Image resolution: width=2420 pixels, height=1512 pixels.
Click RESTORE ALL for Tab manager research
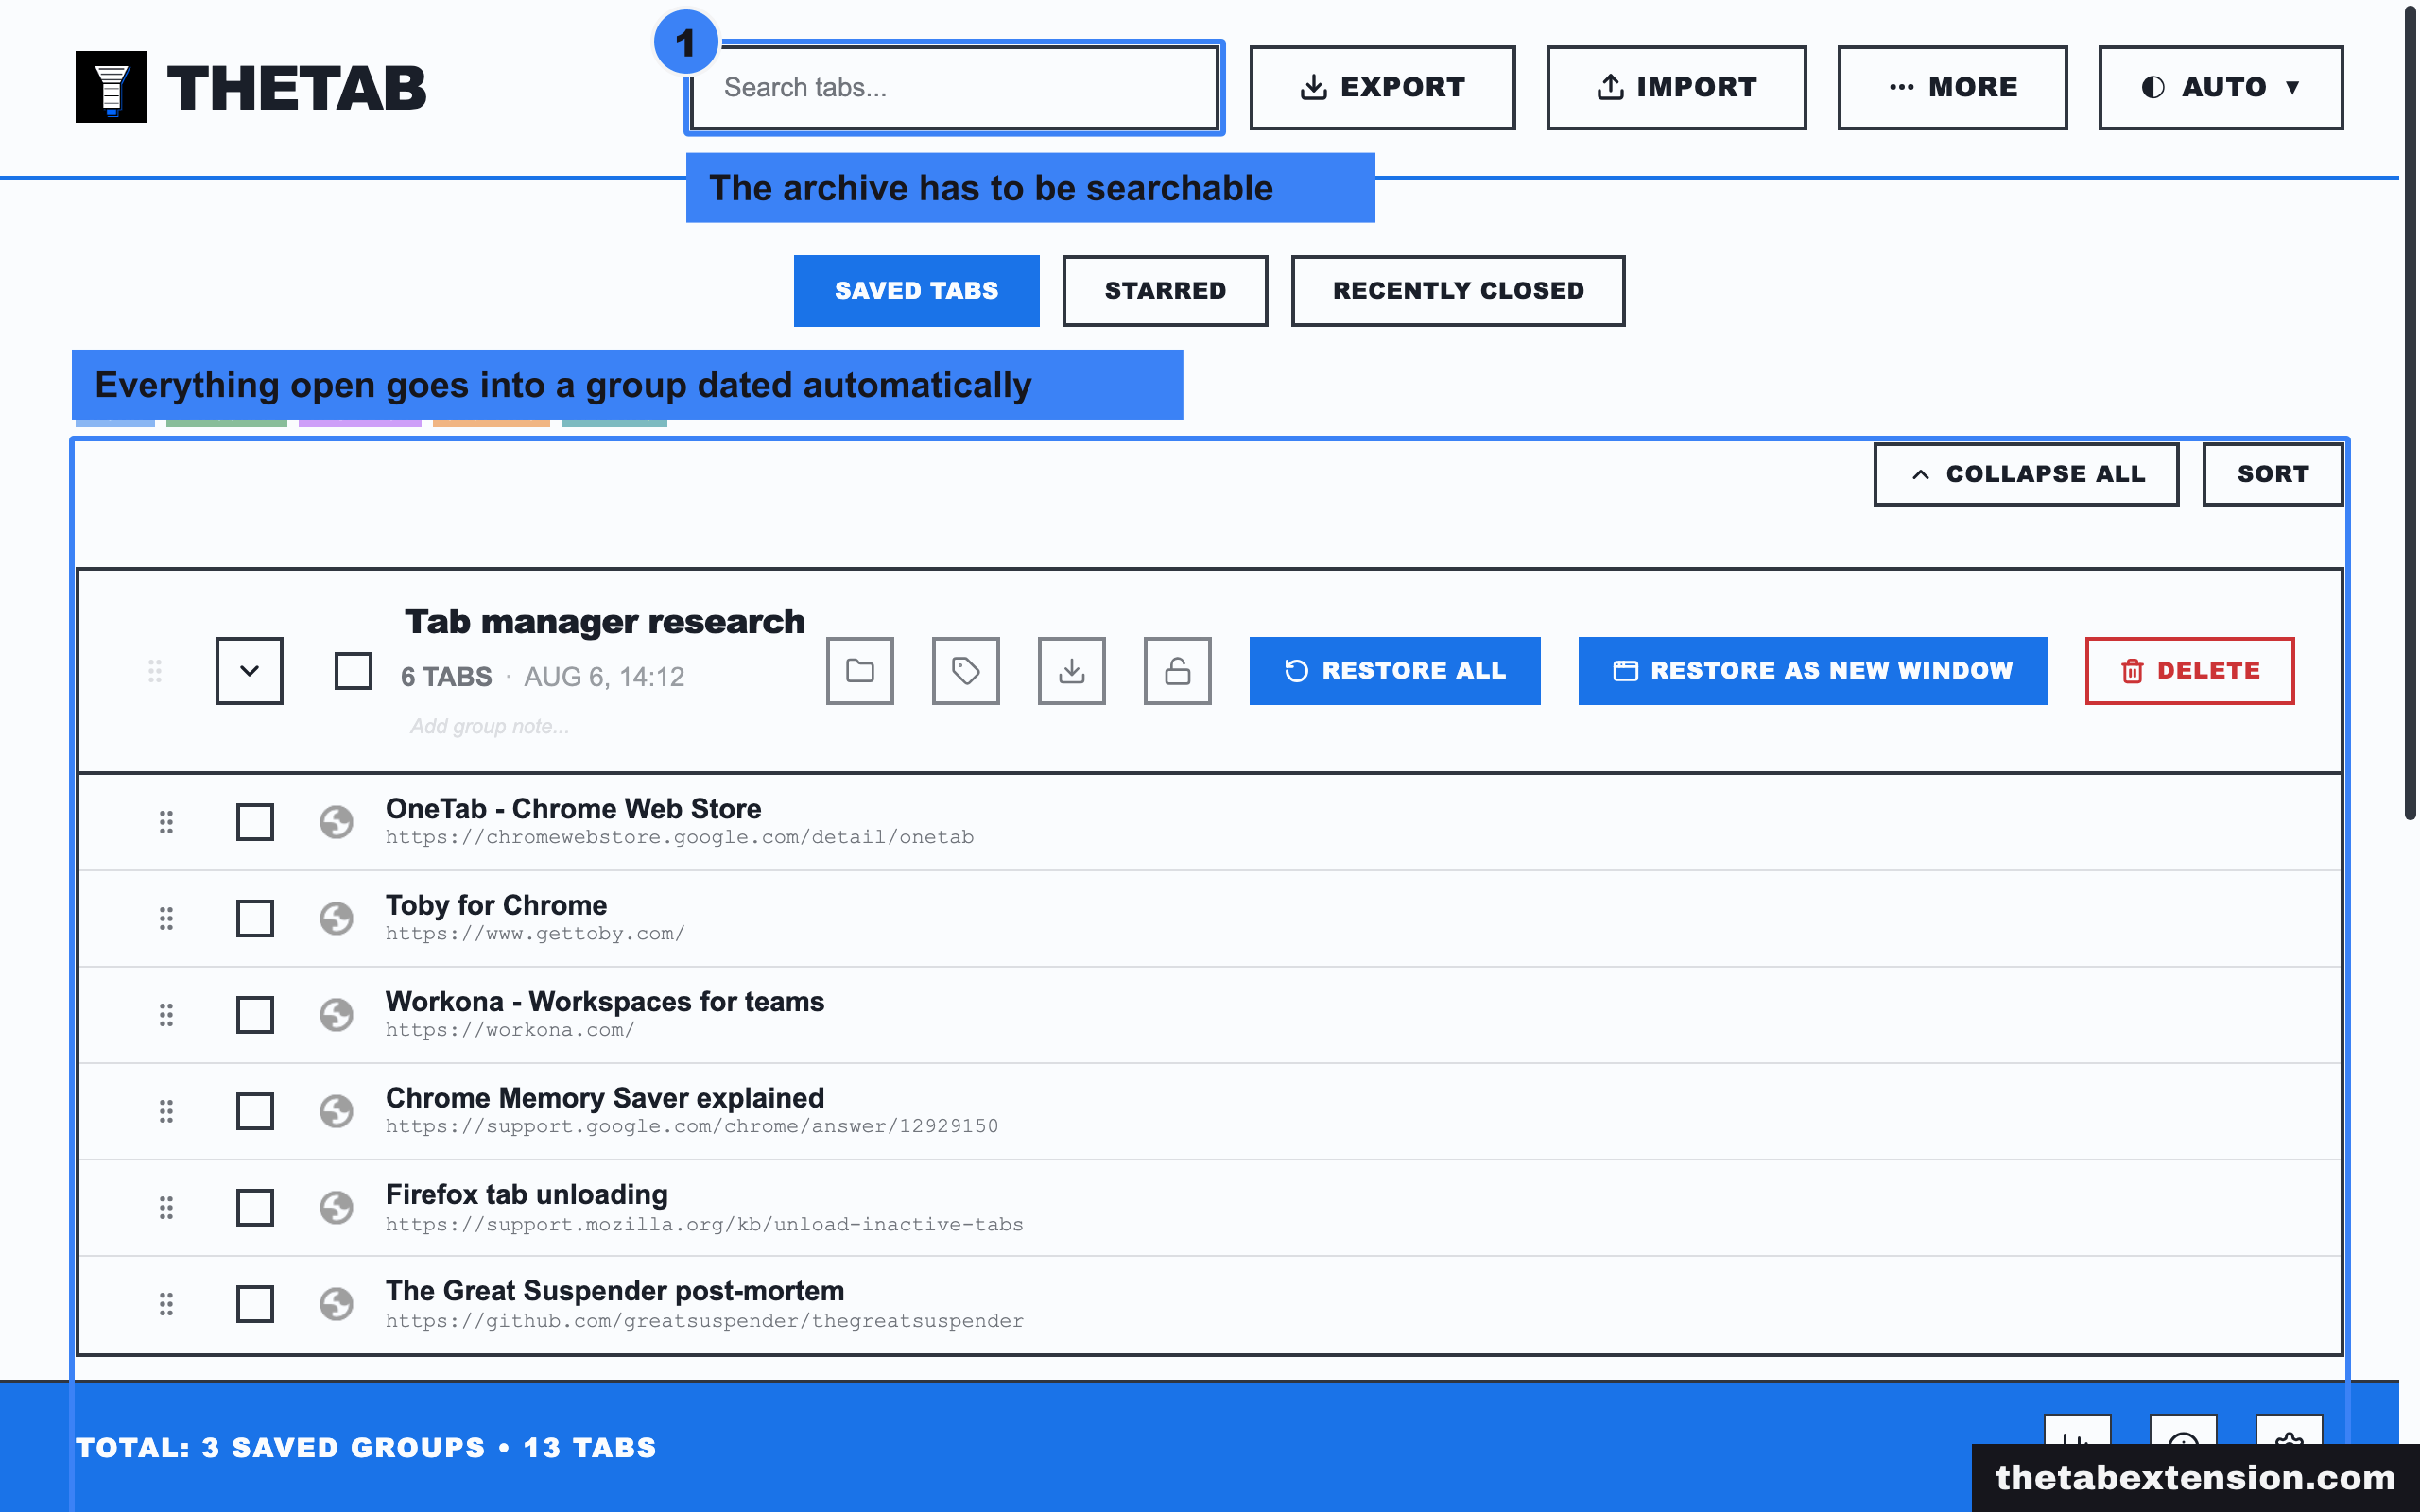[x=1395, y=671]
